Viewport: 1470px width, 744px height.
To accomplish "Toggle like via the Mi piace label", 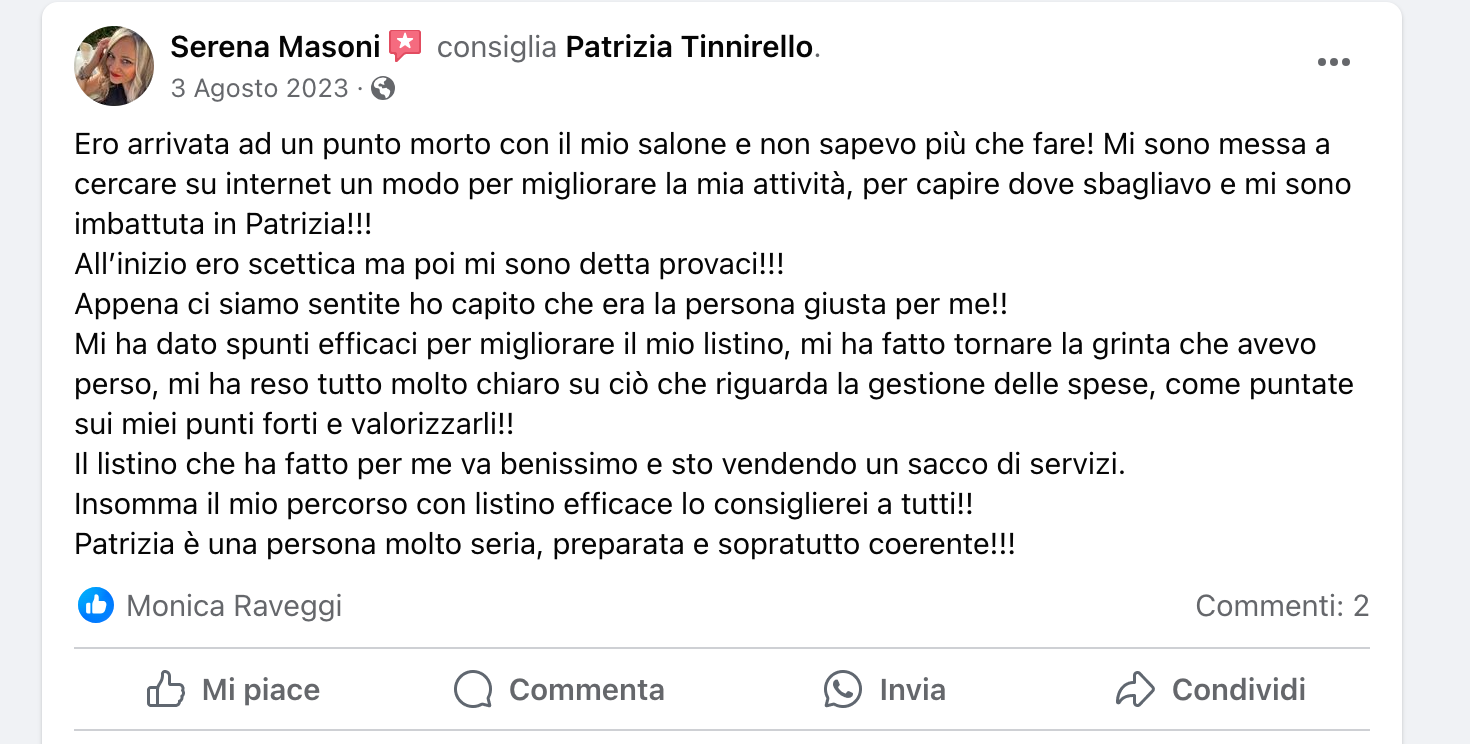I will tap(261, 689).
